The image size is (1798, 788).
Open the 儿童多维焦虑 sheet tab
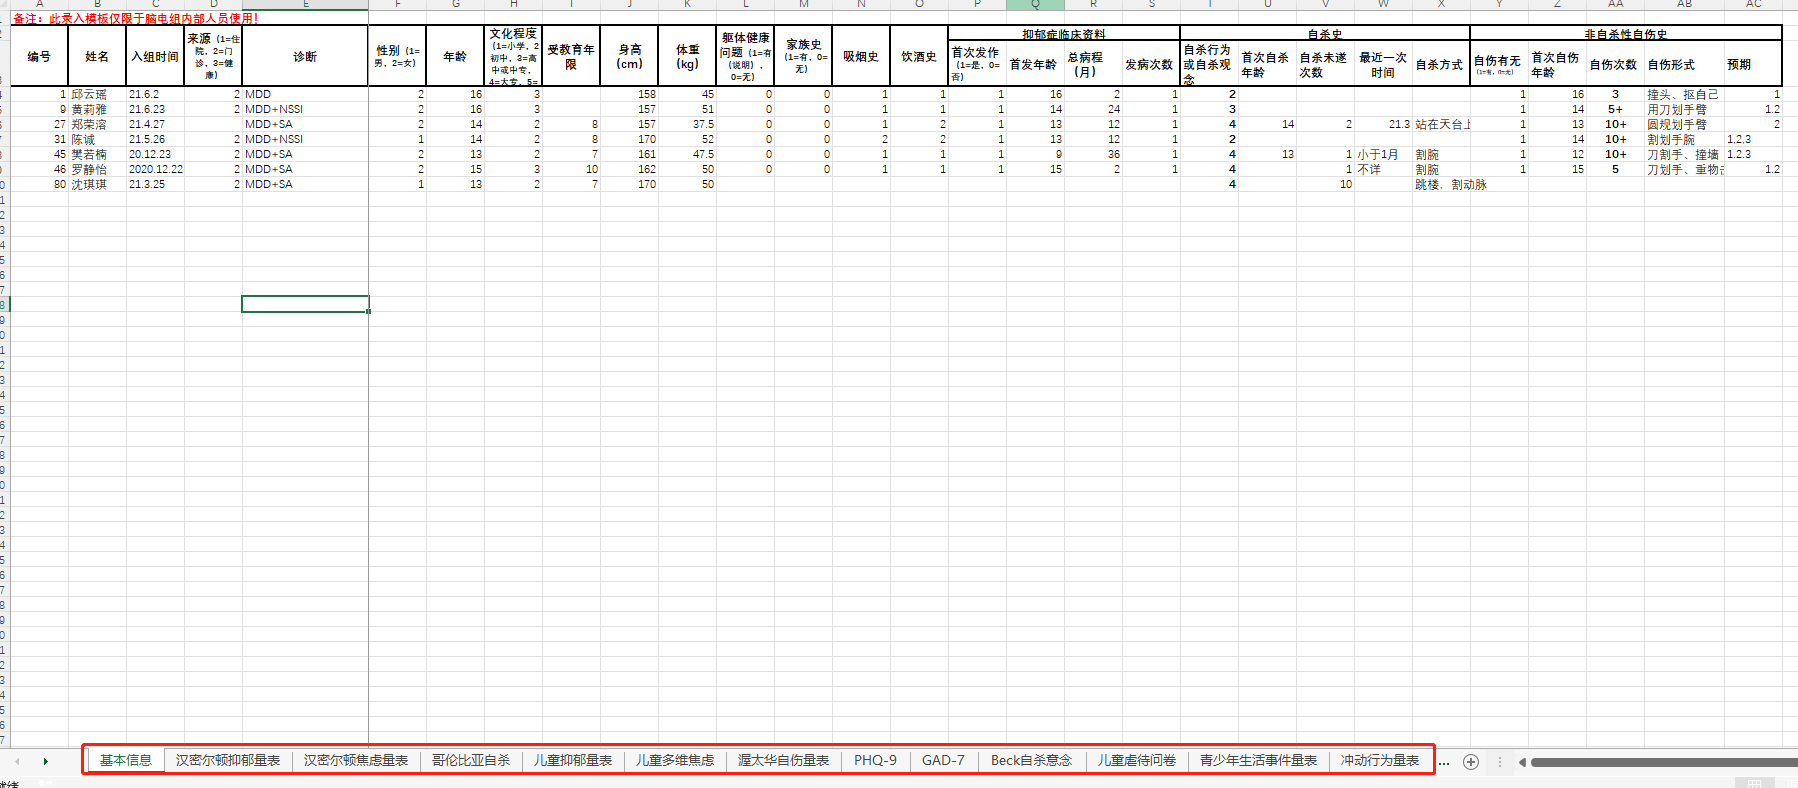point(675,760)
